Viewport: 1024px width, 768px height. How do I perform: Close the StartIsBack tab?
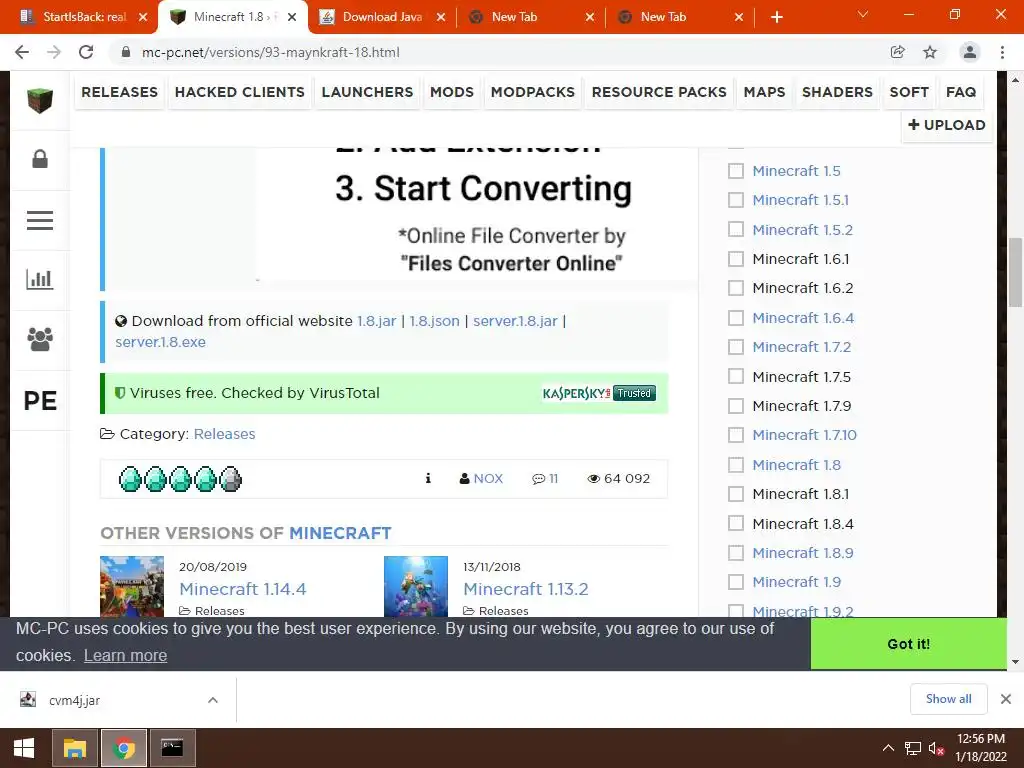click(143, 17)
